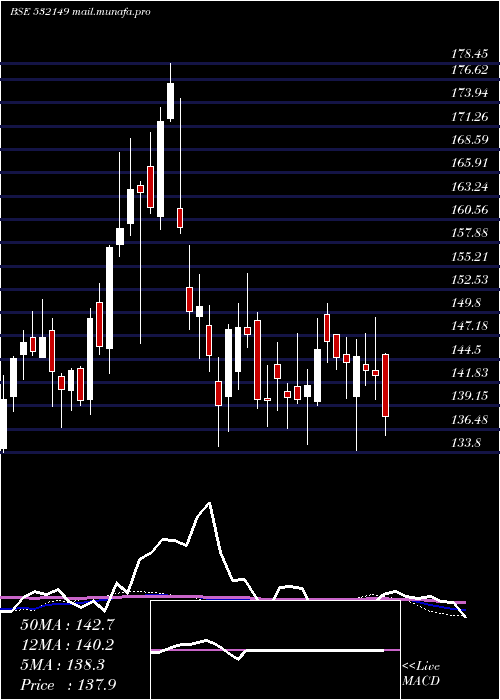Image resolution: width=500 pixels, height=700 pixels.
Task: Select the 157.88 price axis label
Action: (469, 233)
